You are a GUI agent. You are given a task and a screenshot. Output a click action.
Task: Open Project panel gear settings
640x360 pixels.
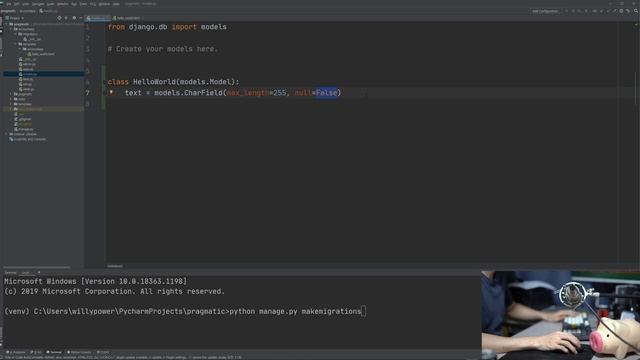[x=74, y=18]
